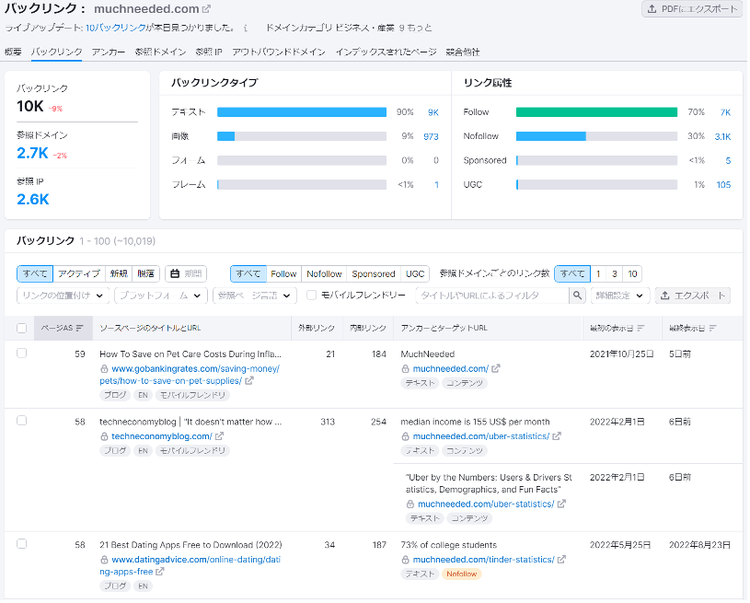Select the Nofollow filter toggle

[324, 274]
